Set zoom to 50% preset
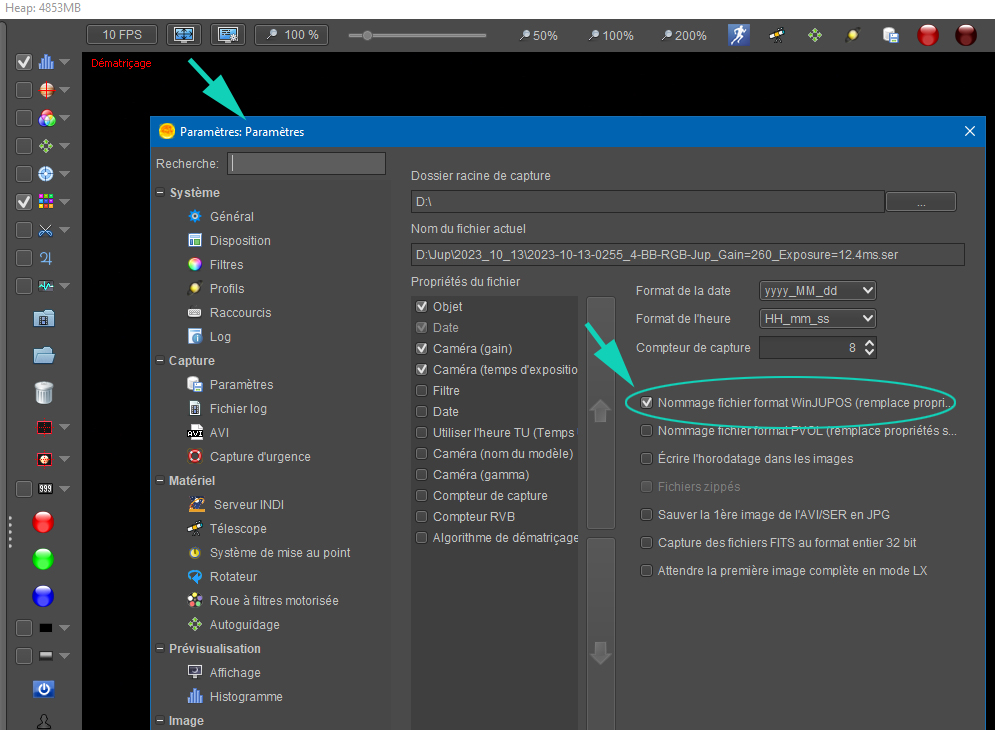This screenshot has height=730, width=995. pos(538,36)
